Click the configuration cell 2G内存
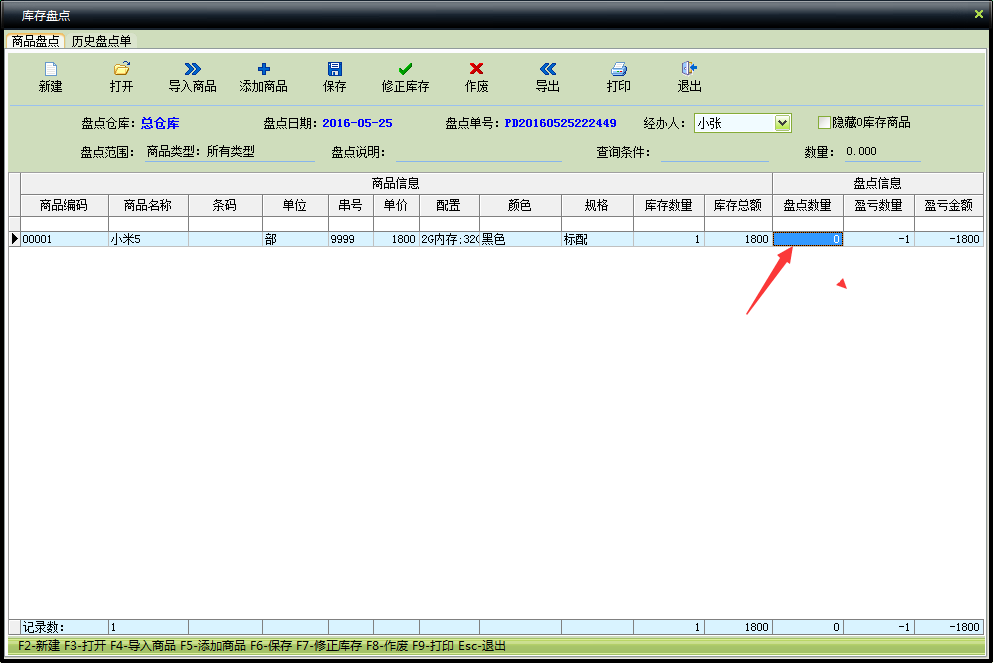This screenshot has height=663, width=993. tap(449, 239)
